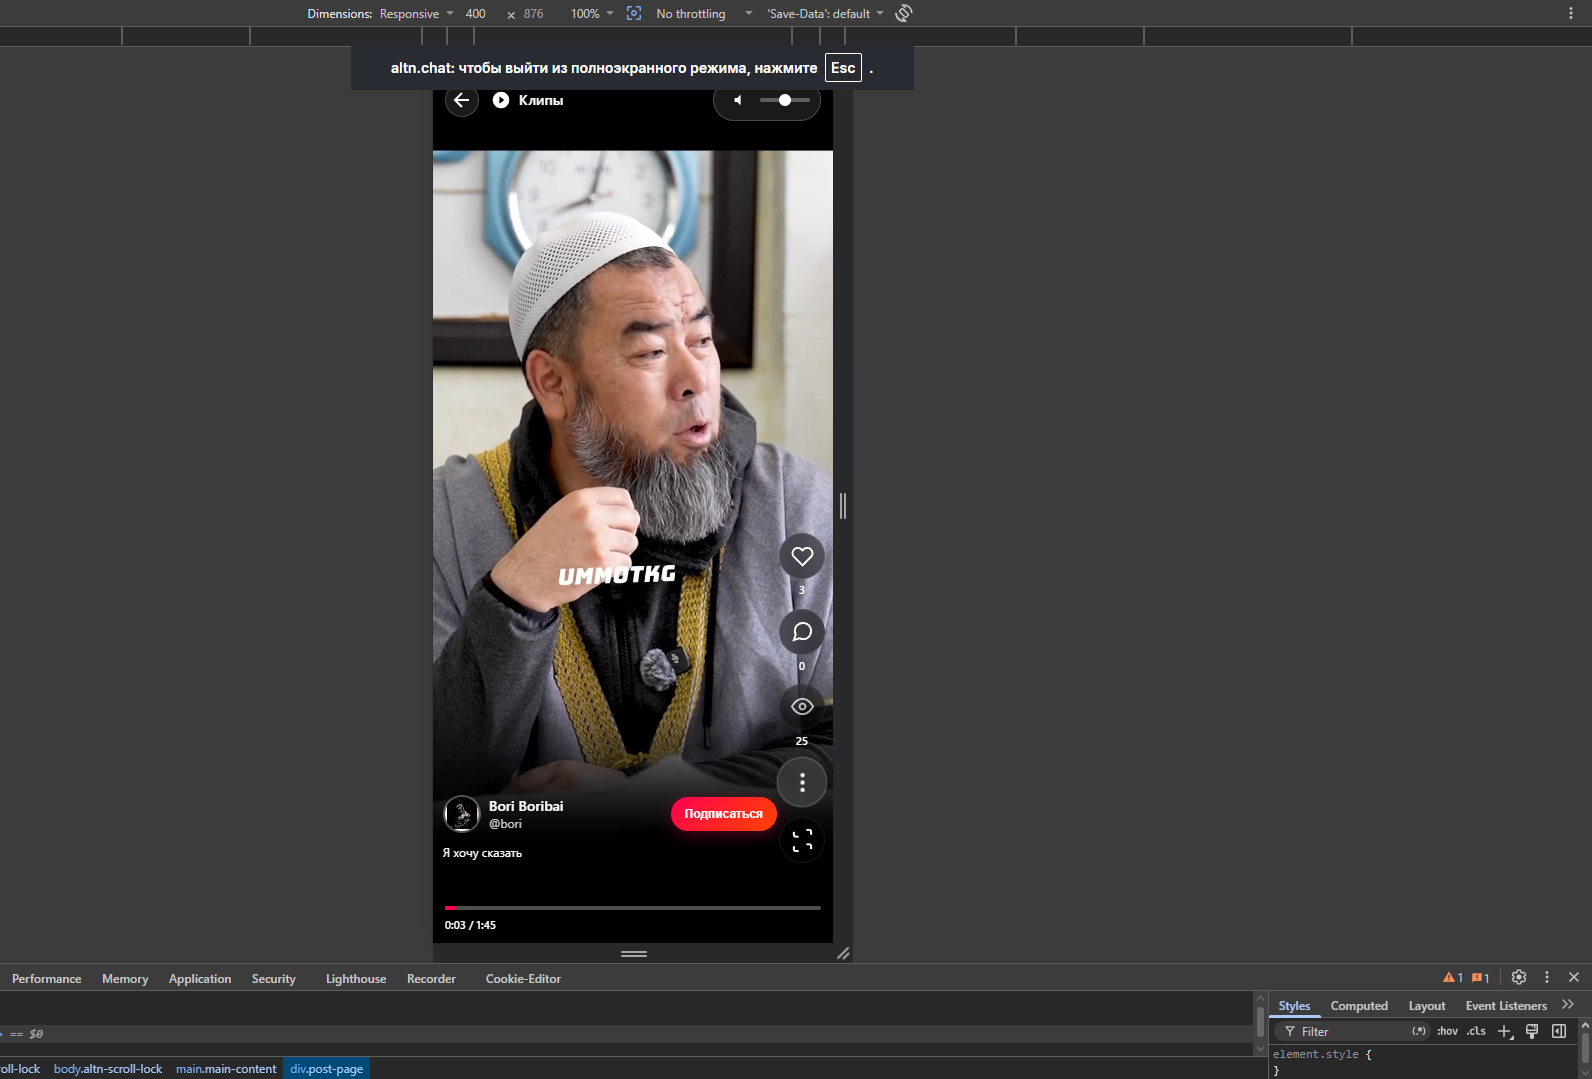Mute the clip with the speaker icon
The width and height of the screenshot is (1592, 1079).
coord(738,100)
